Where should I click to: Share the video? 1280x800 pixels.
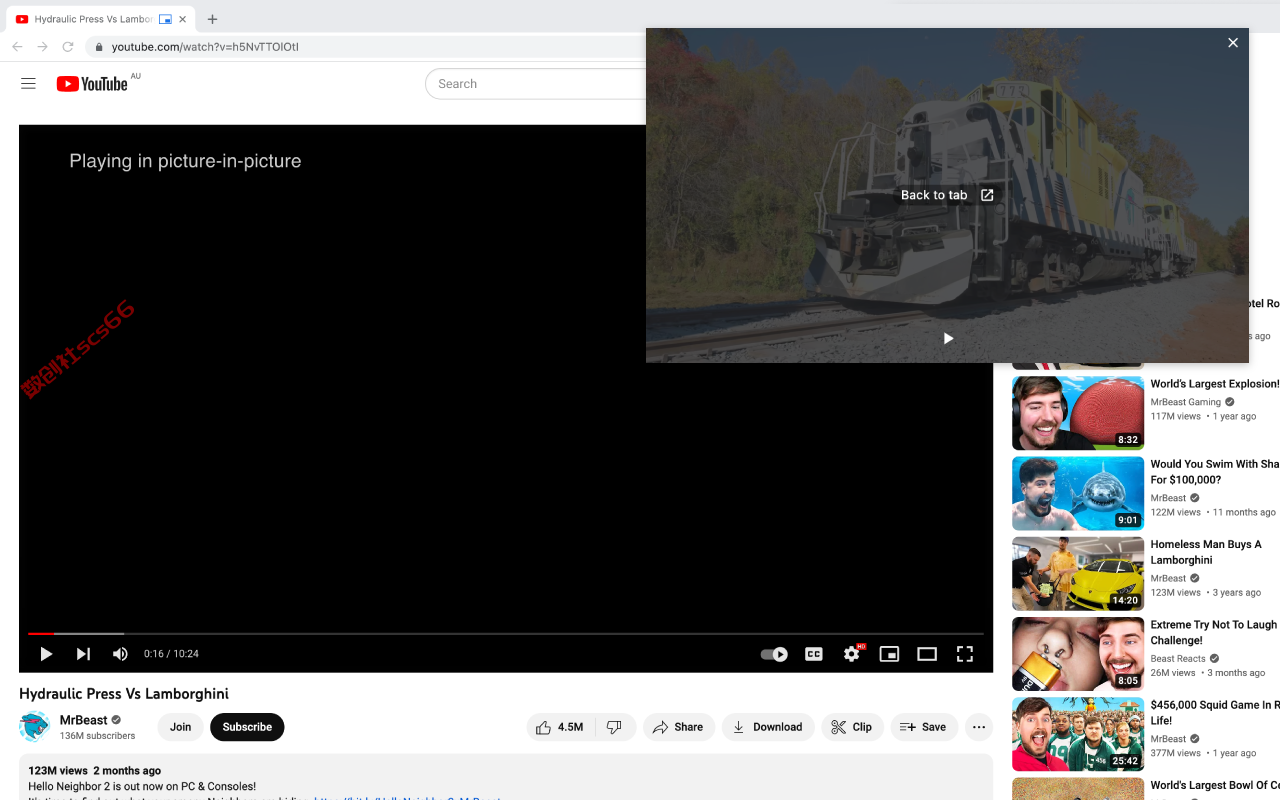[x=679, y=727]
